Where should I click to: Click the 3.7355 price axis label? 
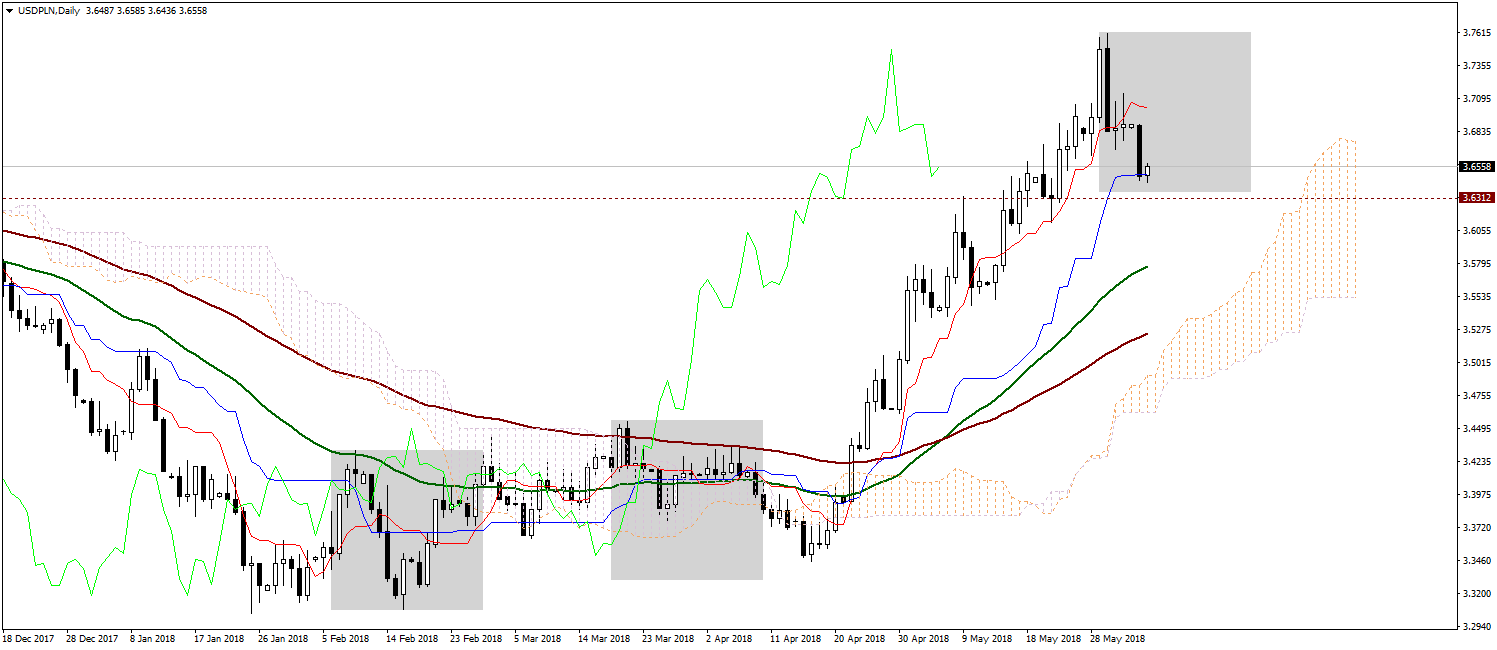point(1477,66)
